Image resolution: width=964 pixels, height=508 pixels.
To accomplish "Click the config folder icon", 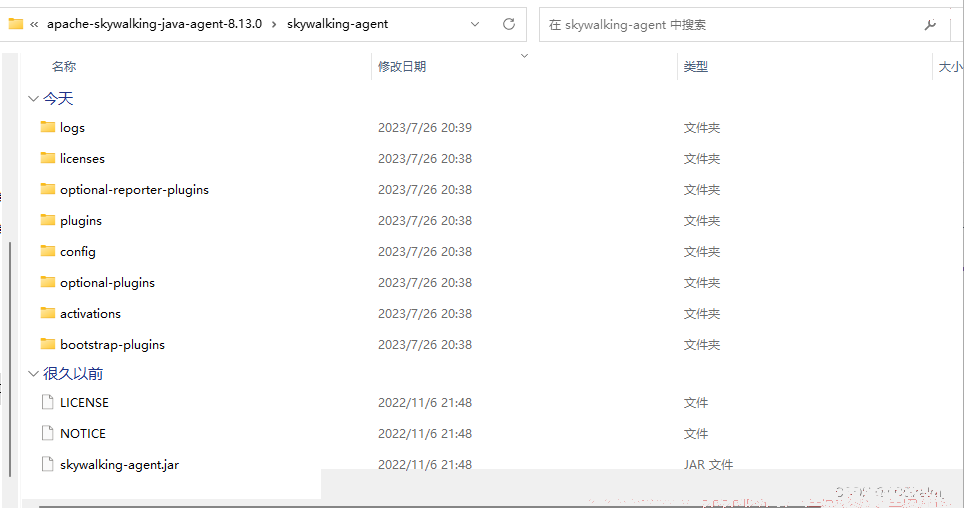I will coord(47,251).
